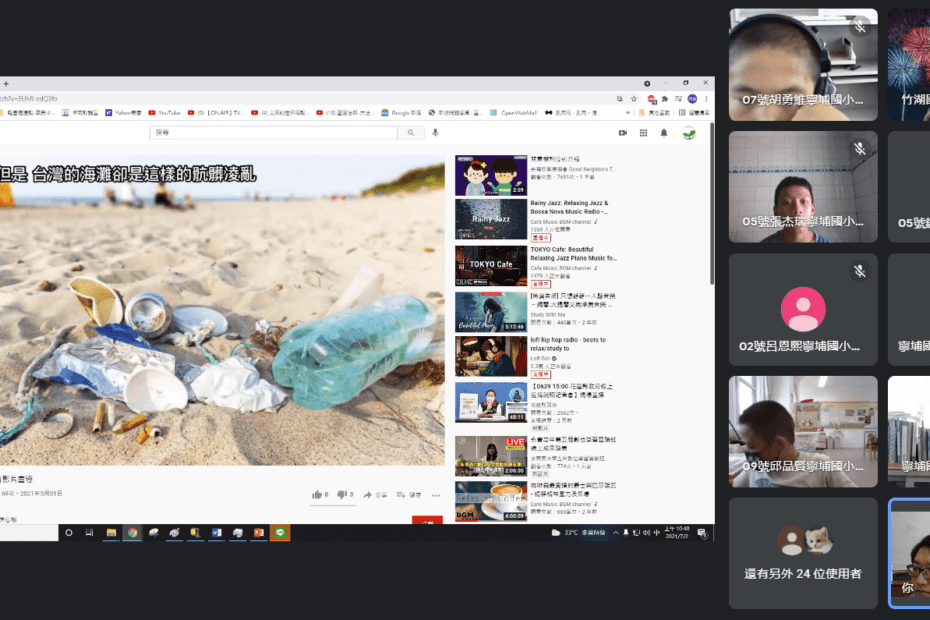
Task: Open the Chrome profile avatar
Action: (x=692, y=99)
